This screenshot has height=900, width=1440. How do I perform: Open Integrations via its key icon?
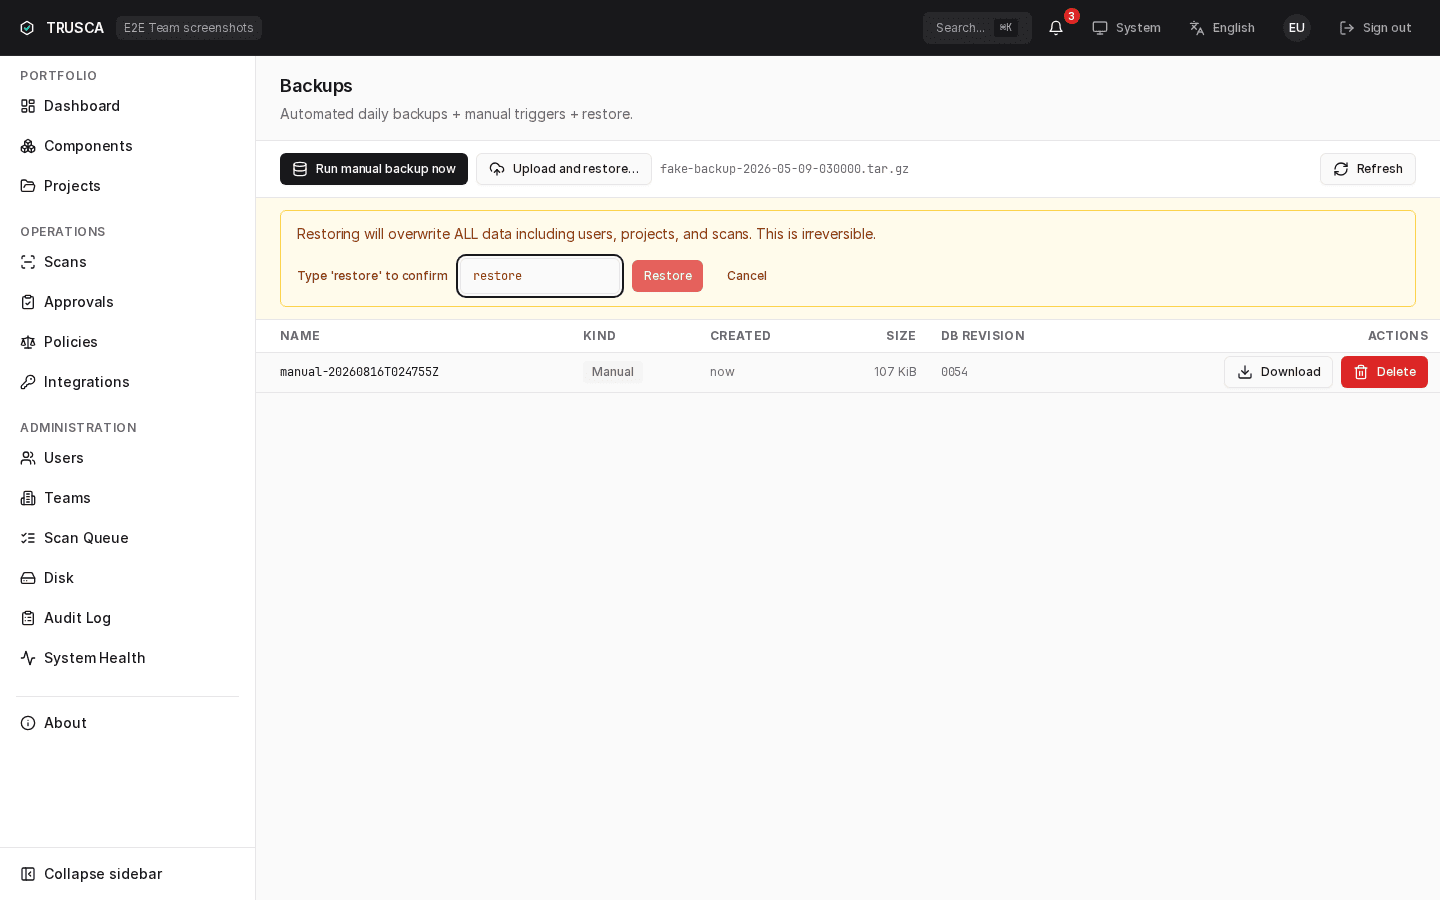pos(28,382)
